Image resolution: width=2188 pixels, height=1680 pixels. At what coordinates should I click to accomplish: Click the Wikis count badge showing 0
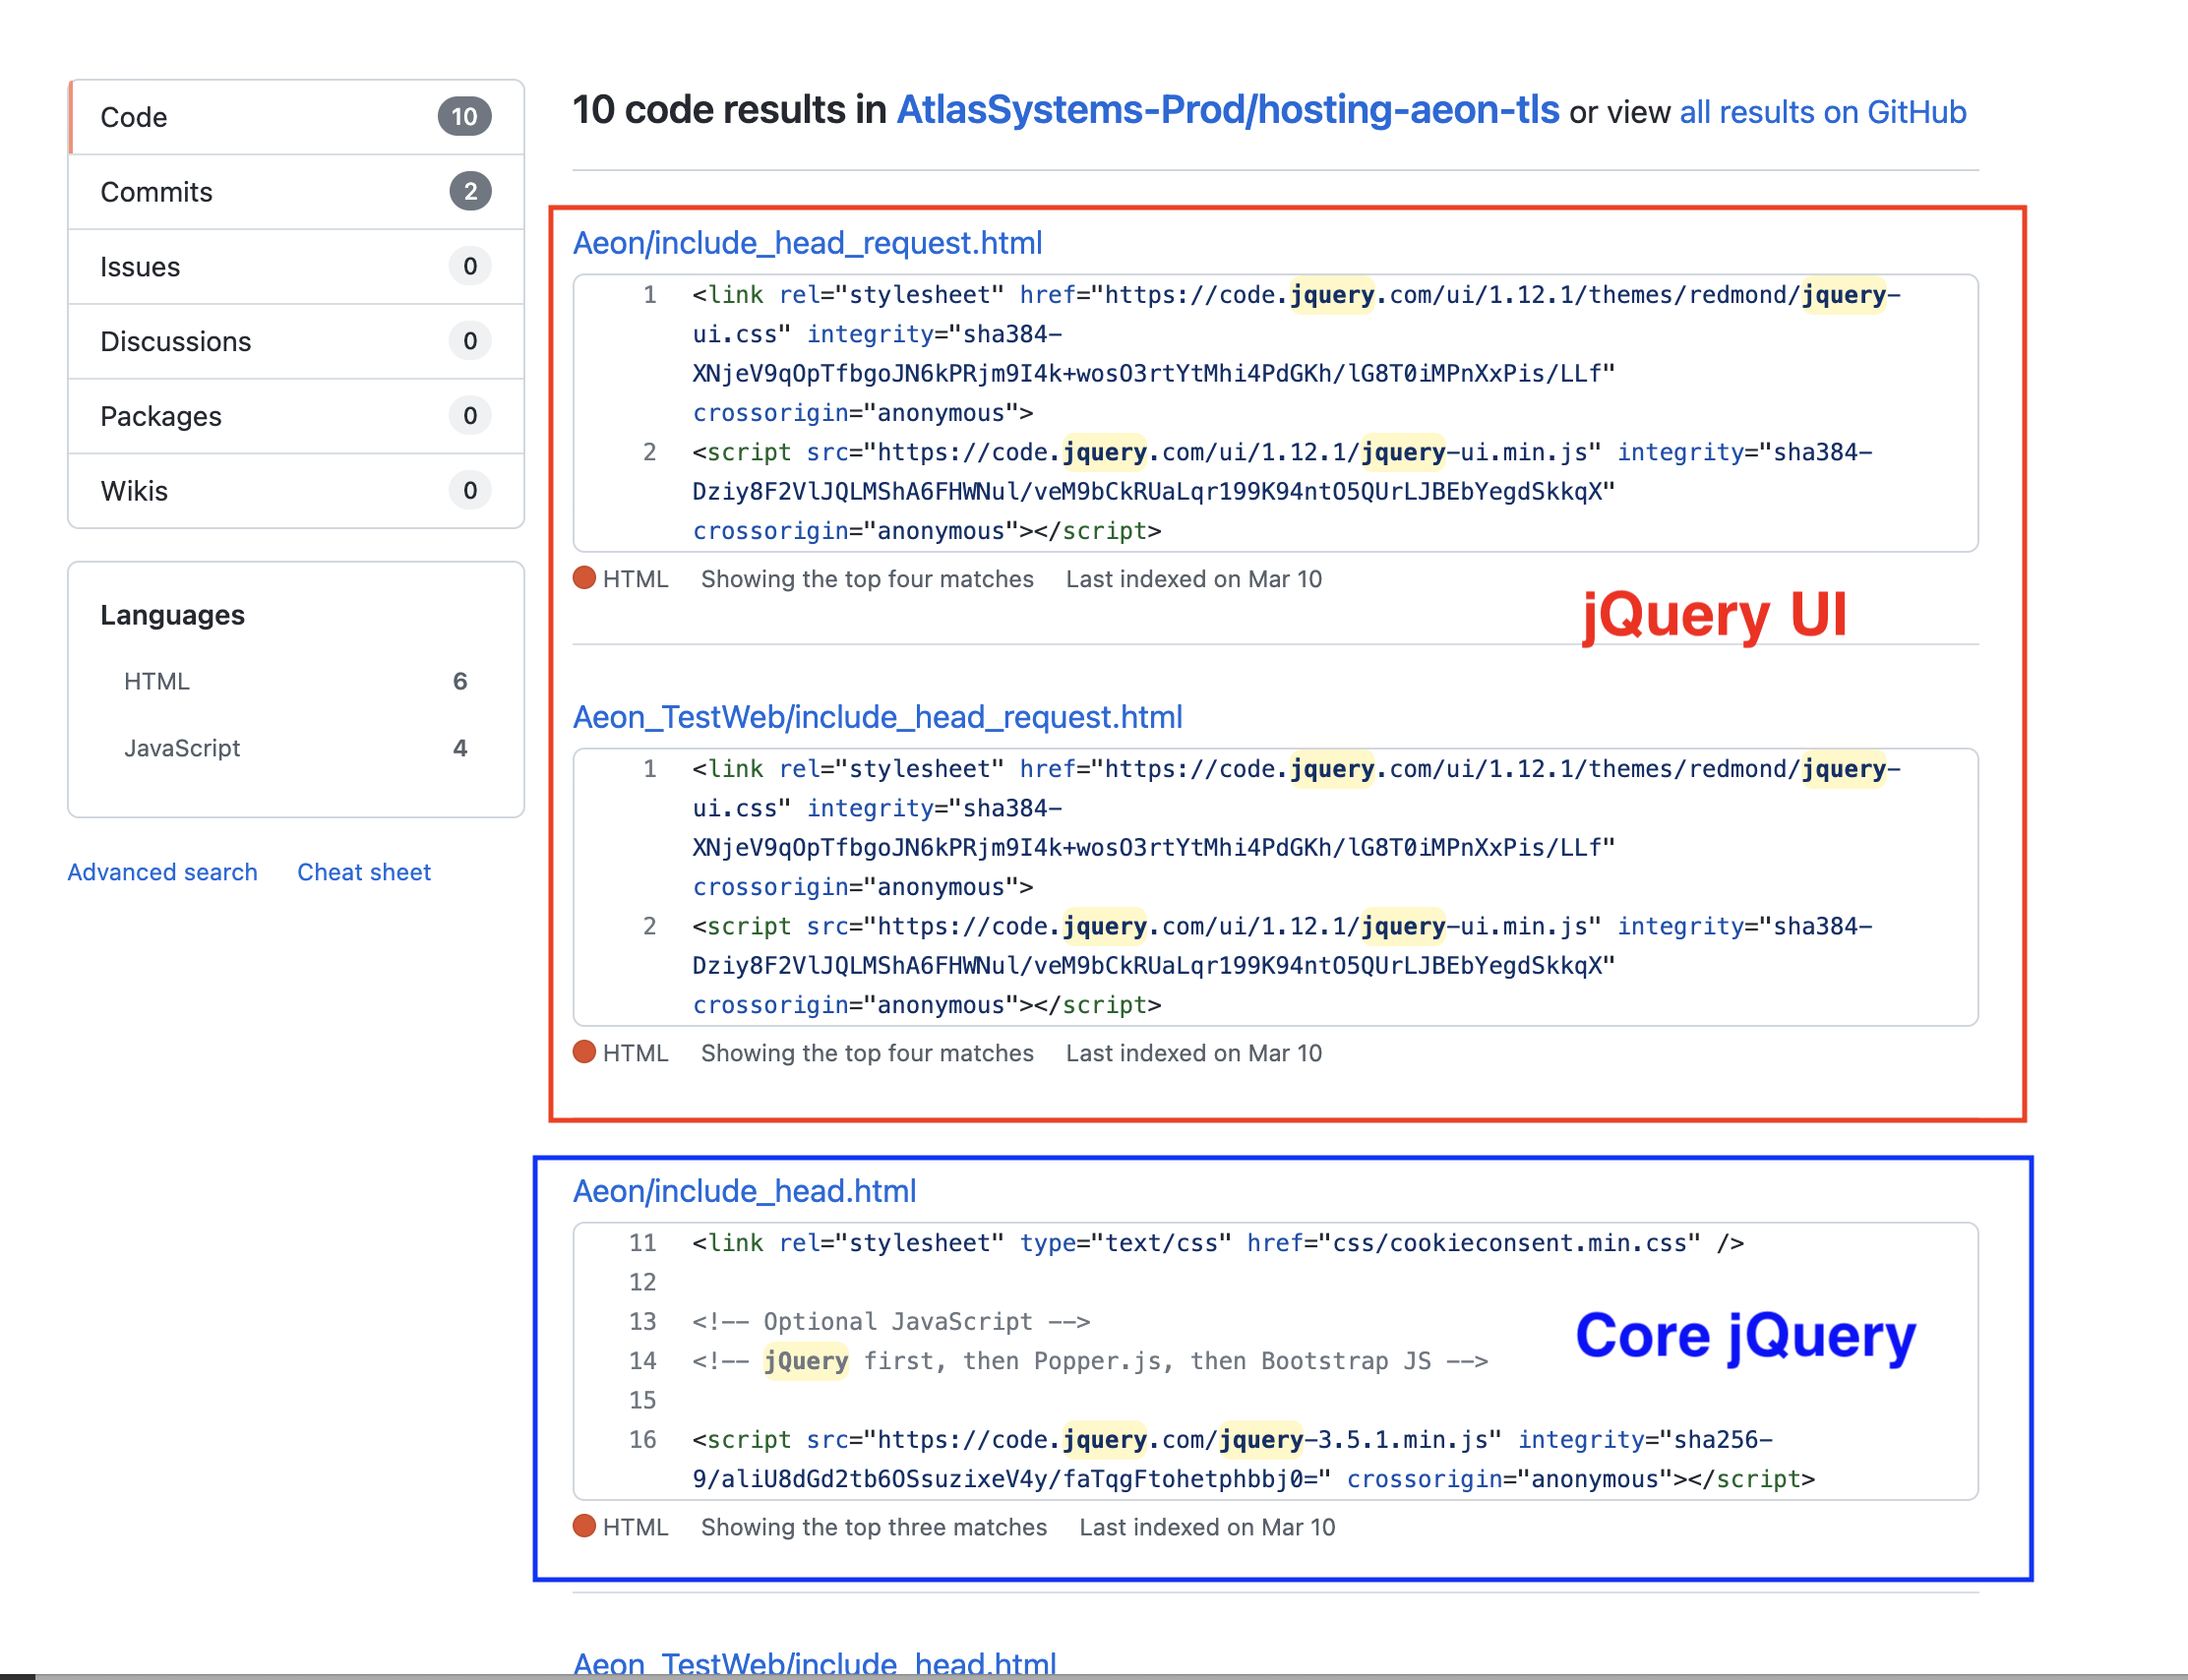470,491
